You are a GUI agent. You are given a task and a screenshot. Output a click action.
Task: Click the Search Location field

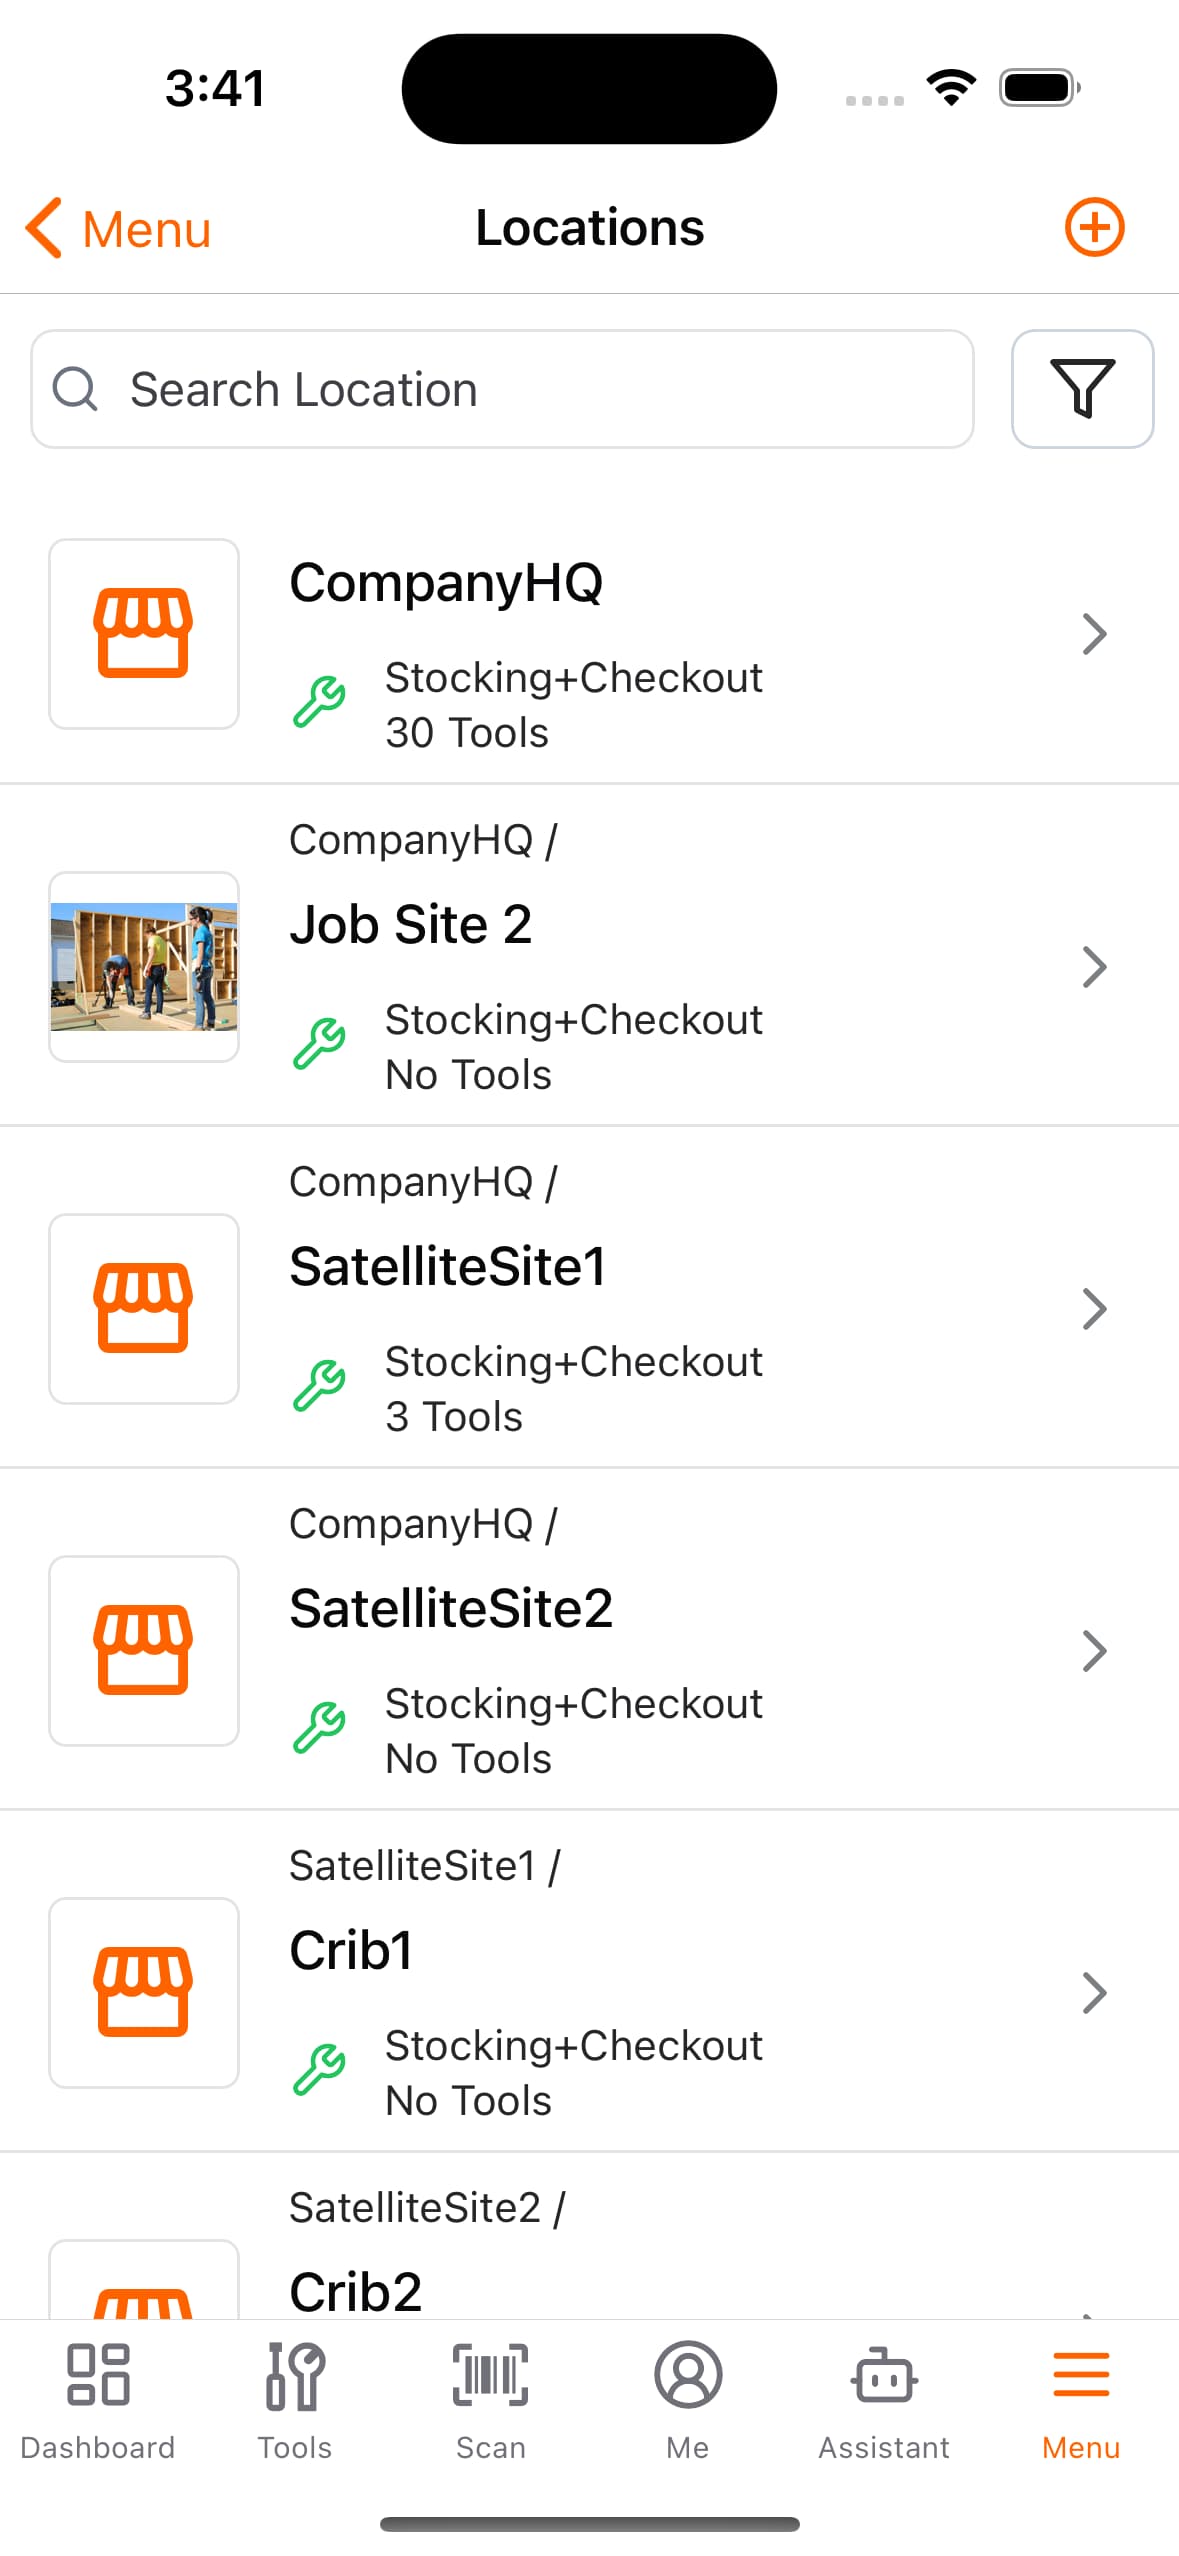(502, 389)
